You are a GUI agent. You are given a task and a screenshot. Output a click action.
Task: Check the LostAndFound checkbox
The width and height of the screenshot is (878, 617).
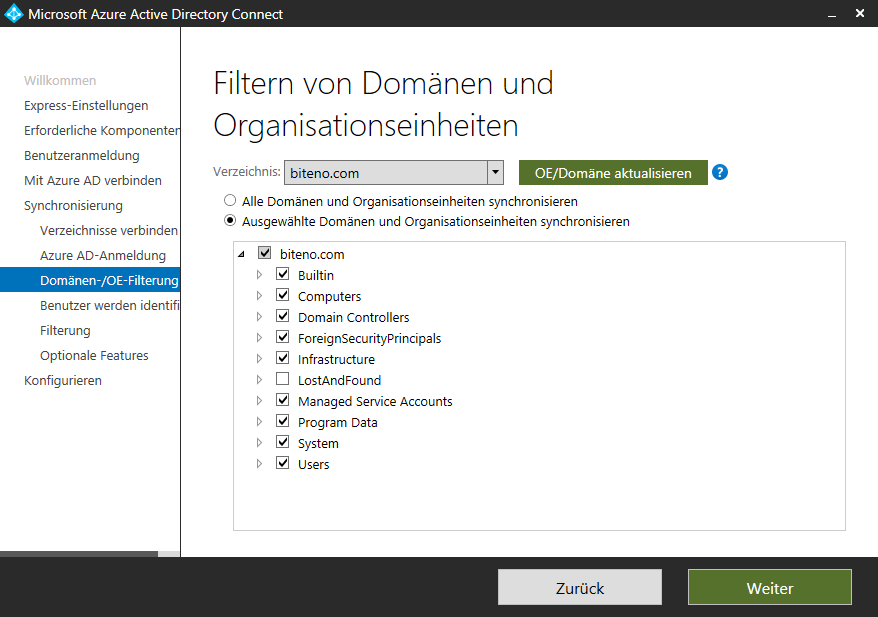(282, 379)
